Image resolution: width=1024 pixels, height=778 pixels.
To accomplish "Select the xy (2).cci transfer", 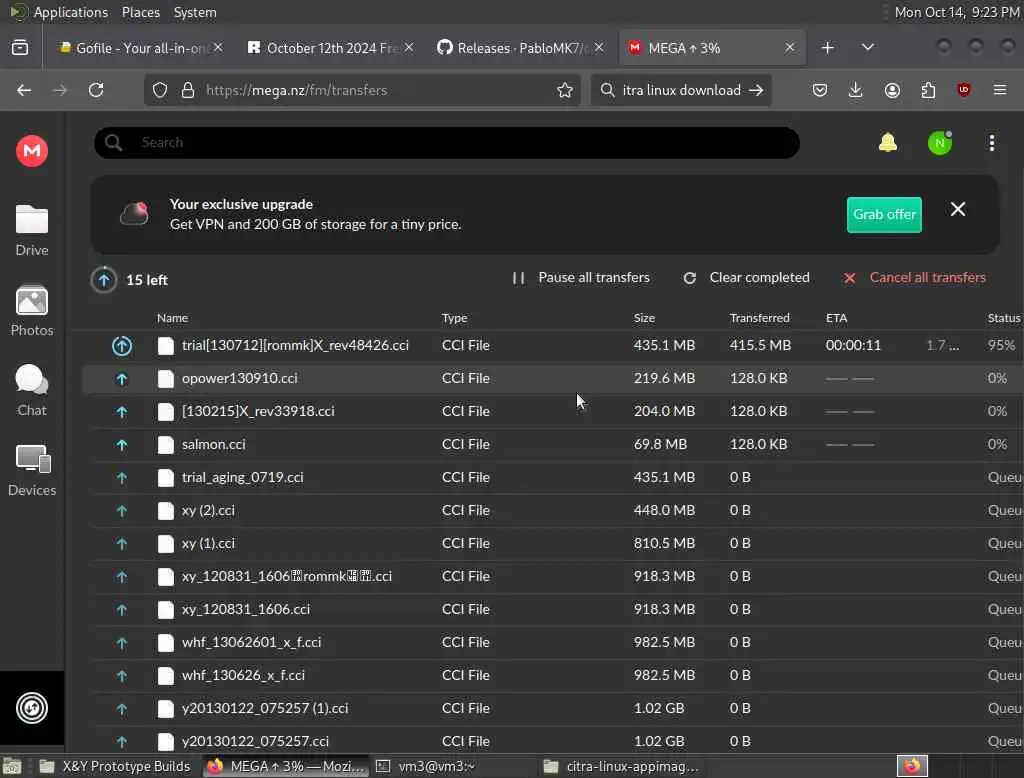I will [552, 510].
